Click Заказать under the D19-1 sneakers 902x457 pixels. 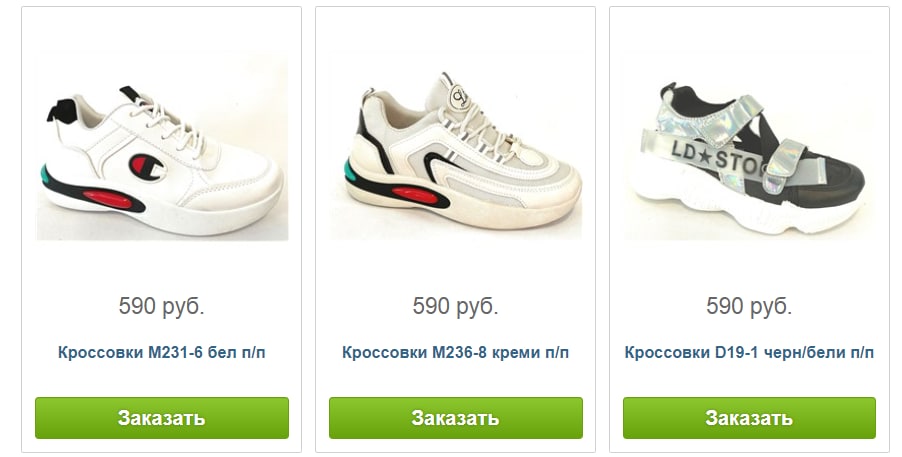point(749,418)
